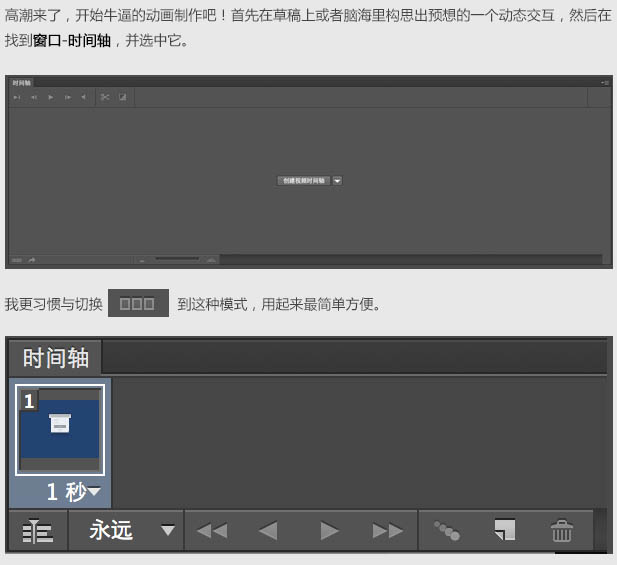The image size is (617, 565).
Task: Play the frame animation
Action: (329, 531)
